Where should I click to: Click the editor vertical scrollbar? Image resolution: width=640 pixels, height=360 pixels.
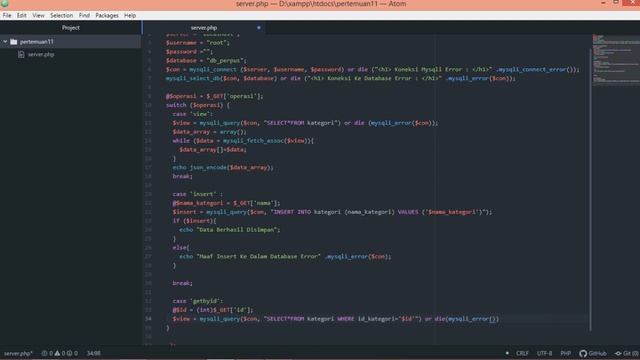pyautogui.click(x=590, y=190)
